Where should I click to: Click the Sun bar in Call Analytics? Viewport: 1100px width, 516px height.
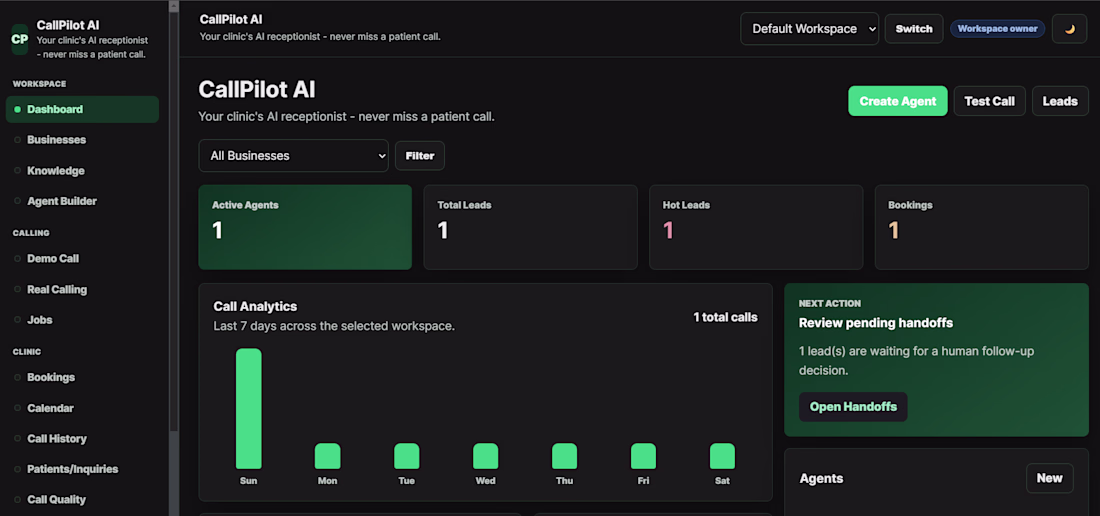click(x=248, y=409)
